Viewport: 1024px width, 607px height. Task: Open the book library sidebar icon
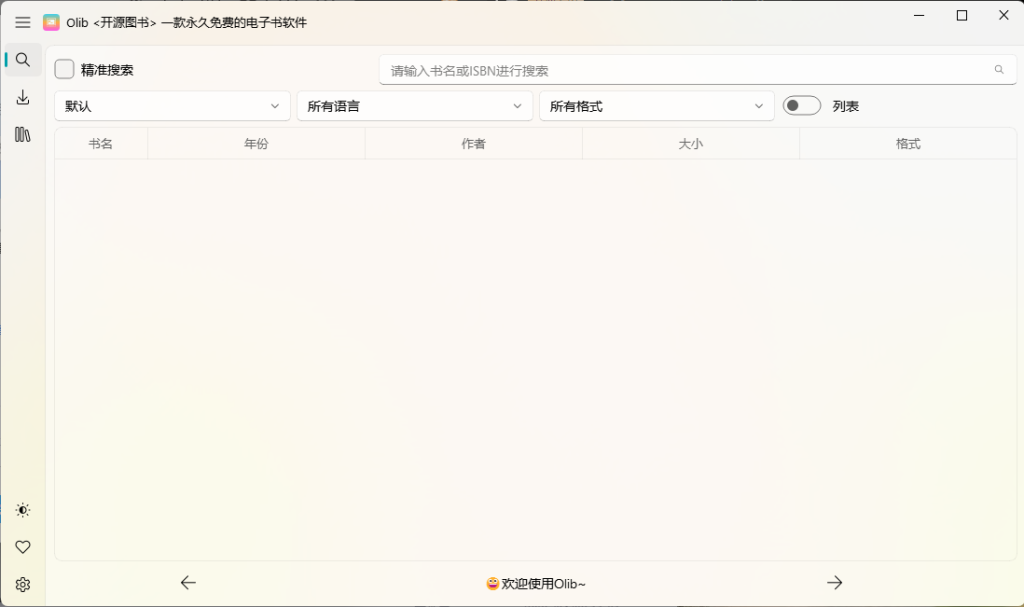pyautogui.click(x=22, y=135)
